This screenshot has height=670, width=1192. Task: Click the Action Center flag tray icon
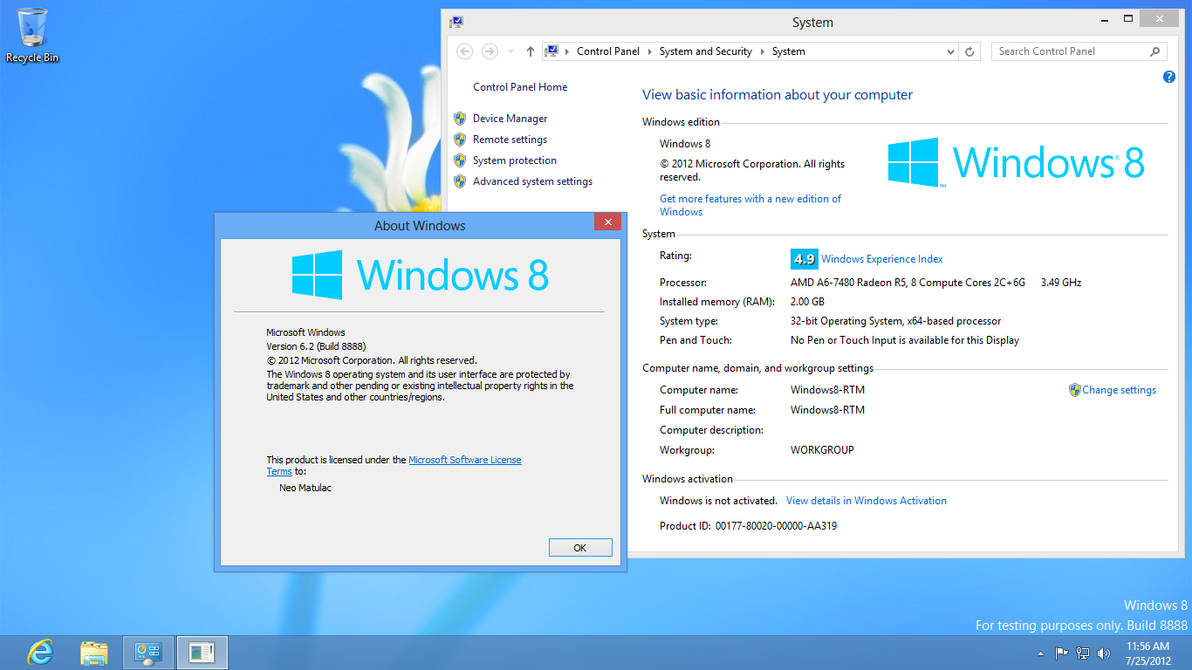(x=1061, y=653)
